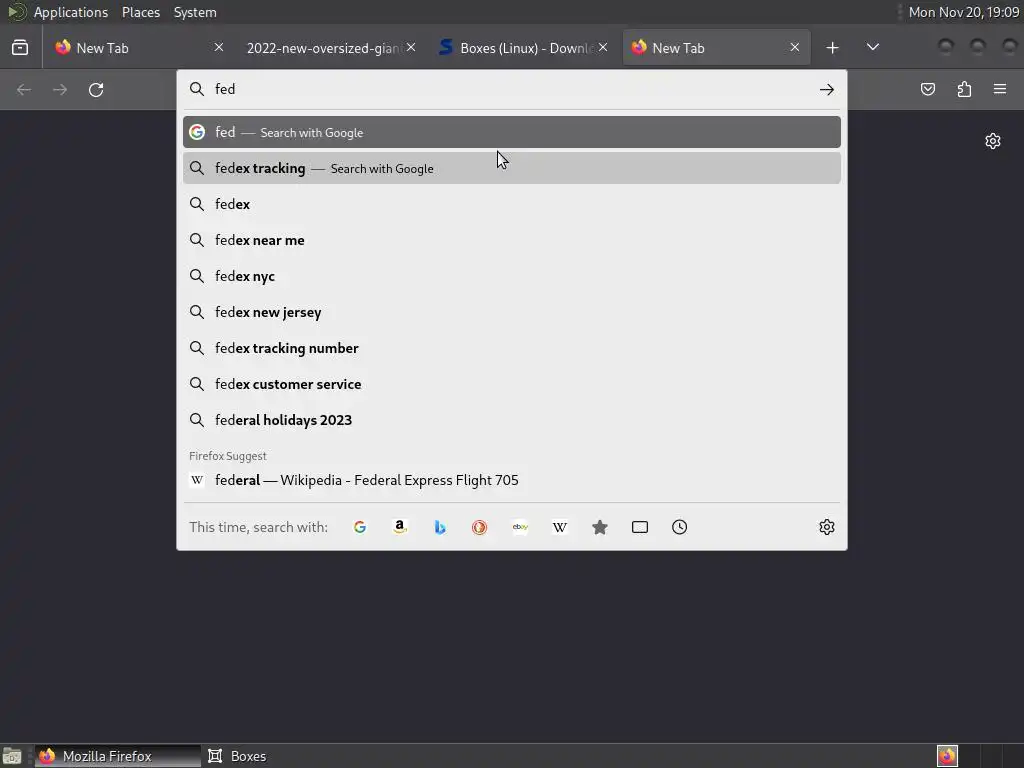Open the Extensions puzzle icon
1024x768 pixels.
pyautogui.click(x=964, y=89)
